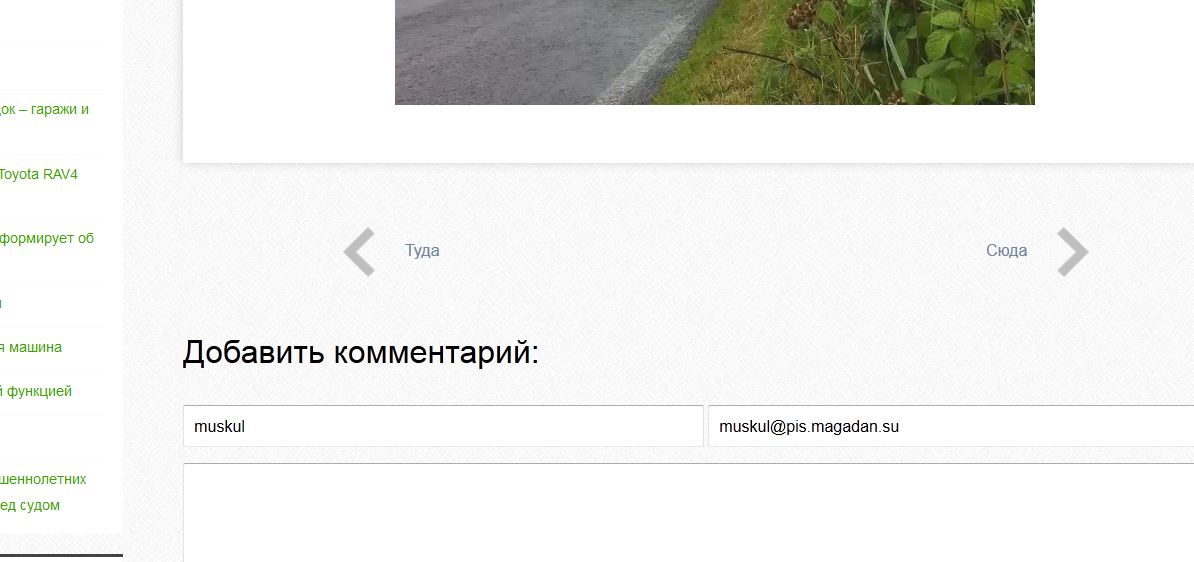Open the Toyota RAV4 sidebar link
The height and width of the screenshot is (562, 1194).
pyautogui.click(x=38, y=174)
